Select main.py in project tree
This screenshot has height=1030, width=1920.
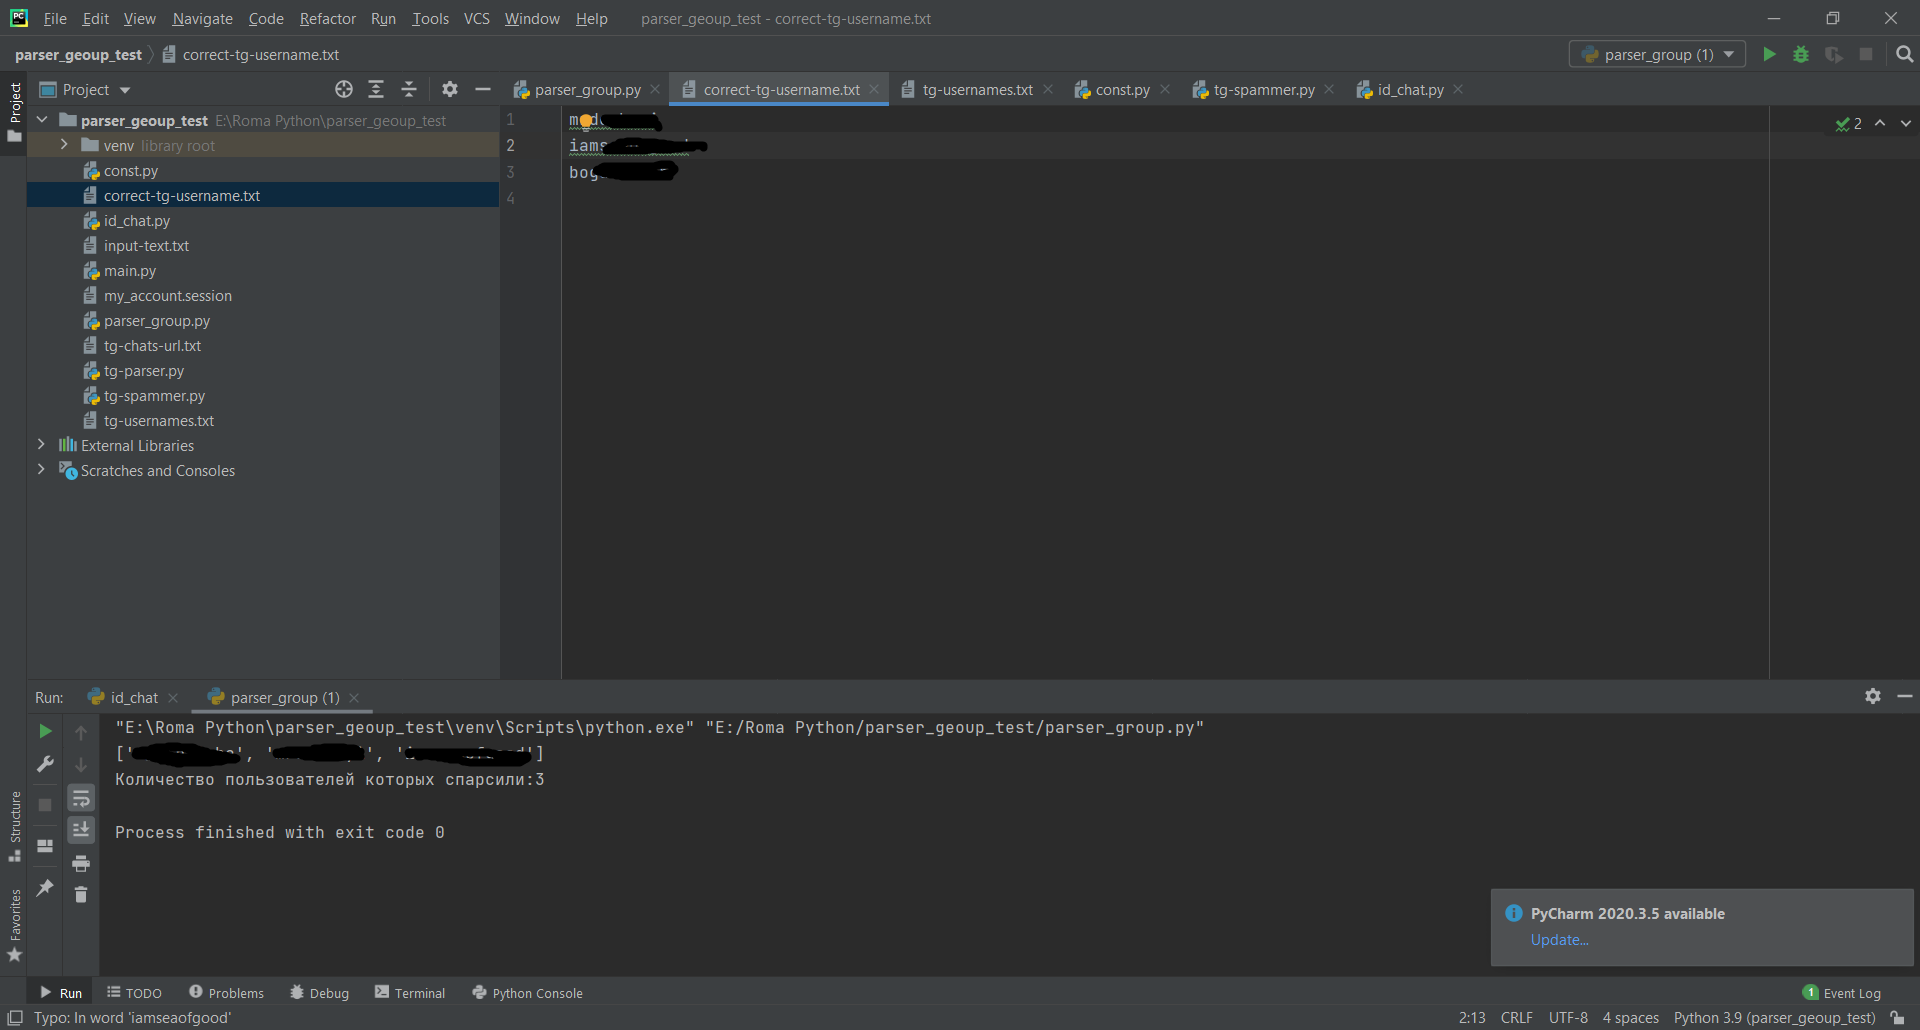[x=130, y=271]
